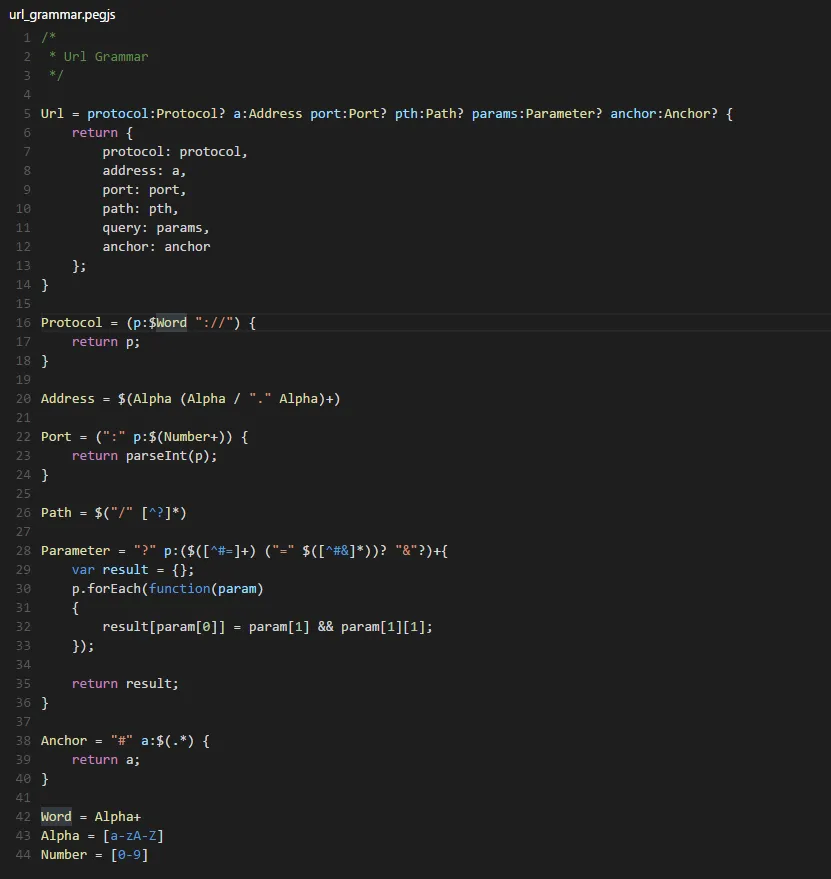Click the Url Grammar comment on line 2

click(x=97, y=56)
